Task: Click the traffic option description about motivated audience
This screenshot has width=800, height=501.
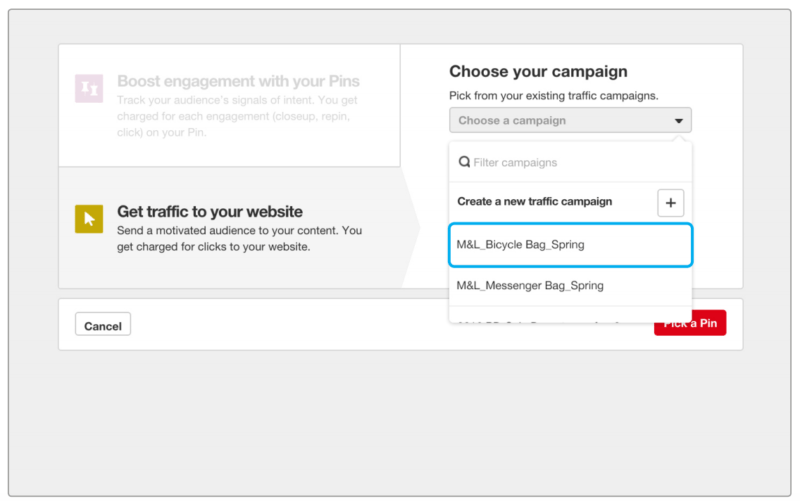Action: [239, 238]
